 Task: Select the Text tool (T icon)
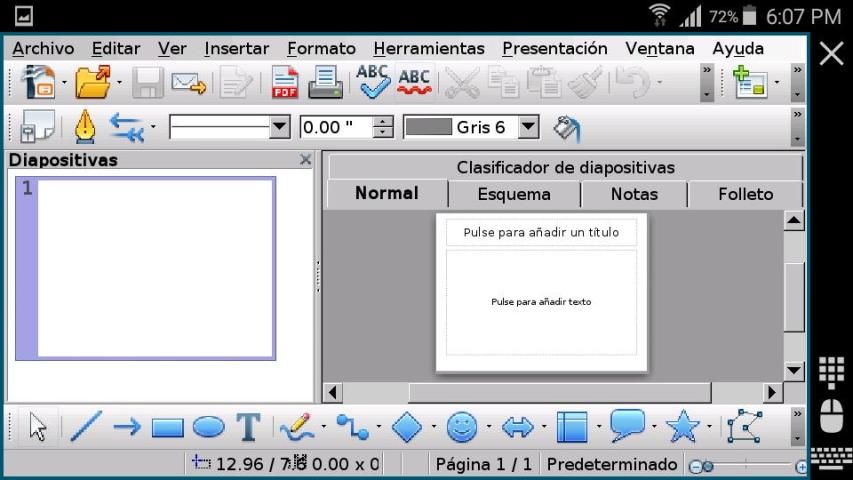pyautogui.click(x=248, y=427)
